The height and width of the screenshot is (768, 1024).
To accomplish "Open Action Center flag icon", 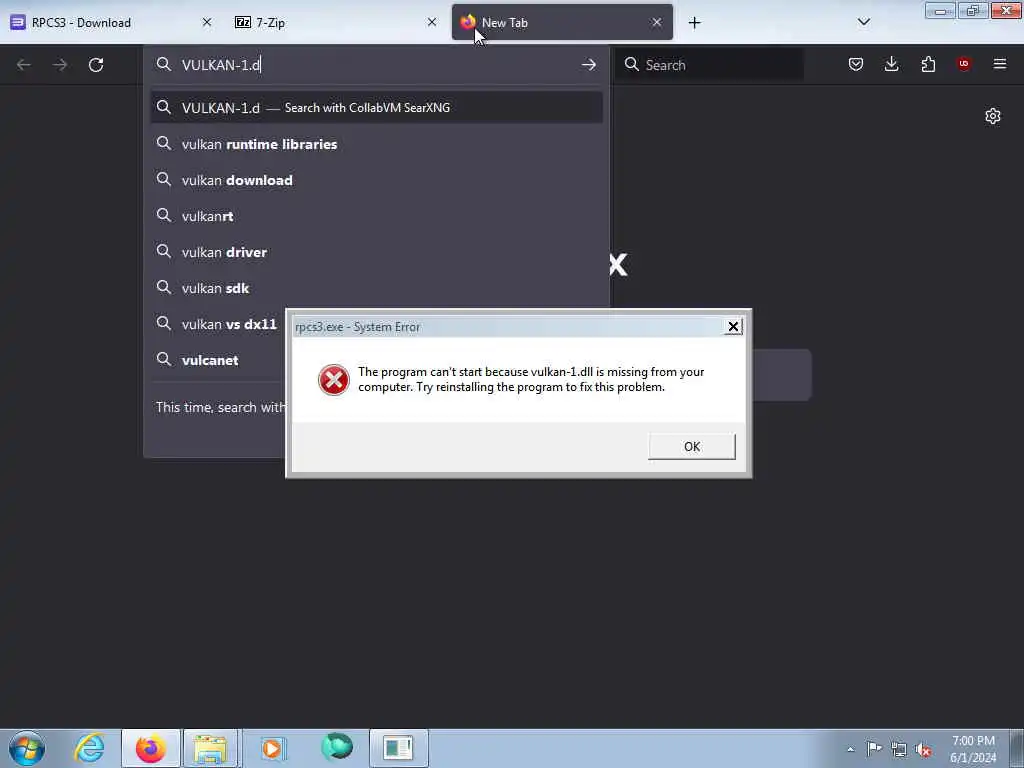I will click(x=874, y=749).
